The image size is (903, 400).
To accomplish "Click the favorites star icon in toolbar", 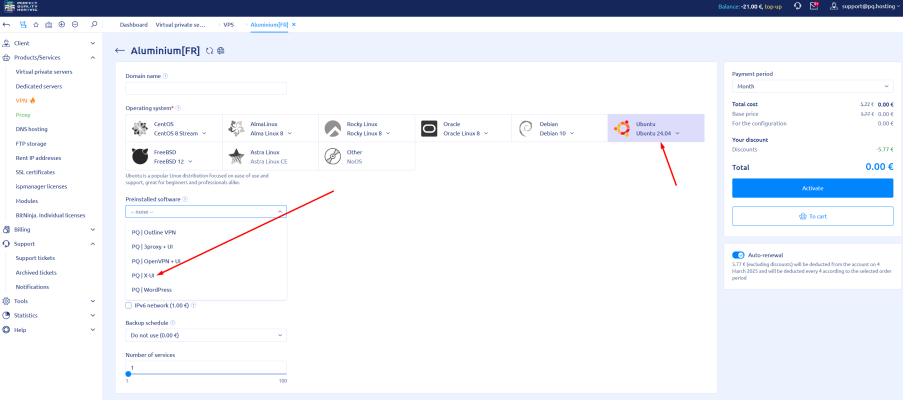I will 36,23.
